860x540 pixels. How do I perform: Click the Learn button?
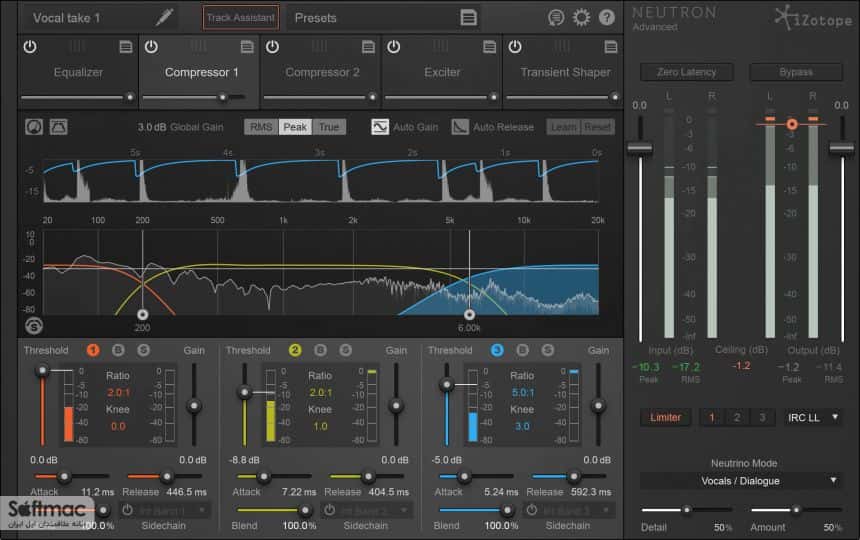coord(563,127)
